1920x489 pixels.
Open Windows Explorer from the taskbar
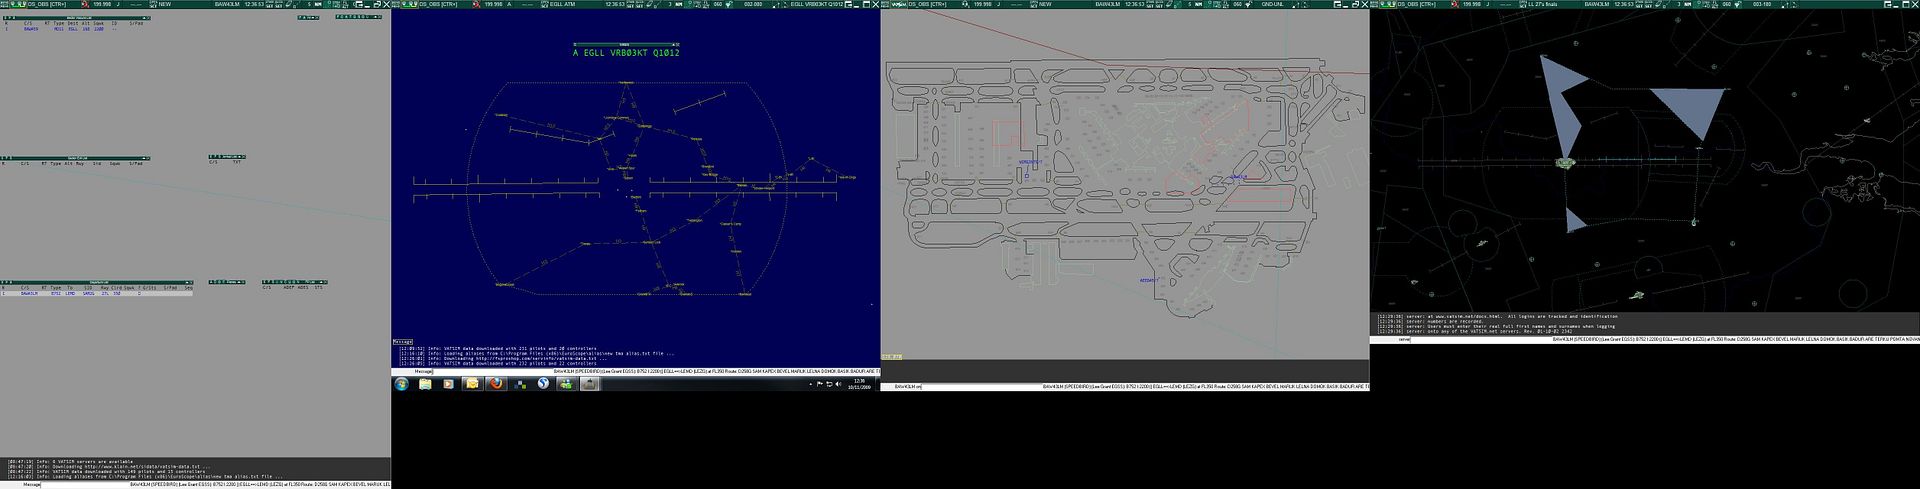pyautogui.click(x=425, y=384)
